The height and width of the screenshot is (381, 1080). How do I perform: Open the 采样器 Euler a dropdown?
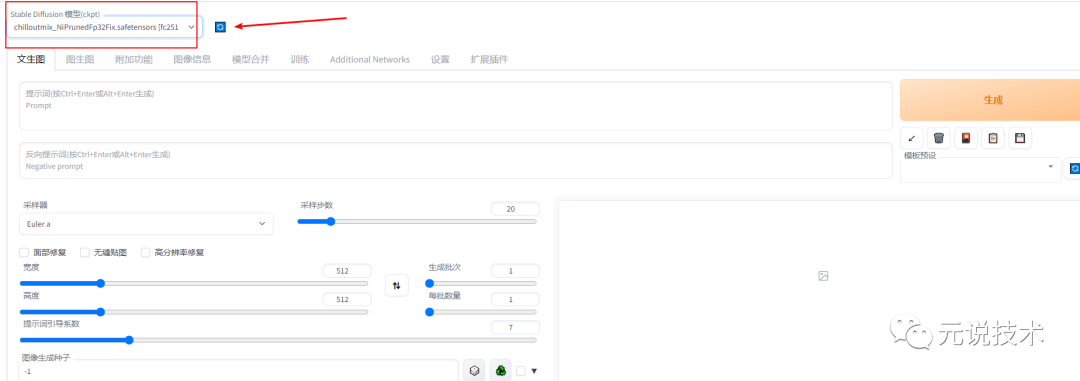[146, 224]
